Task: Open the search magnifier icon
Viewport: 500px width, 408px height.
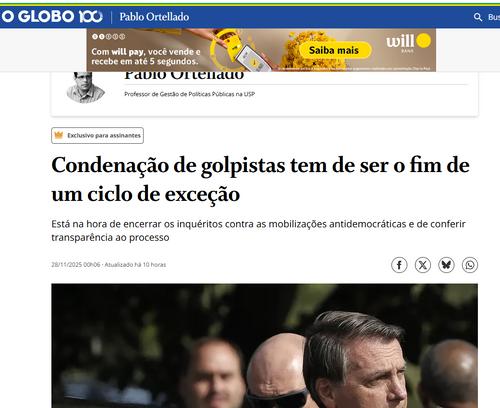Action: [478, 17]
